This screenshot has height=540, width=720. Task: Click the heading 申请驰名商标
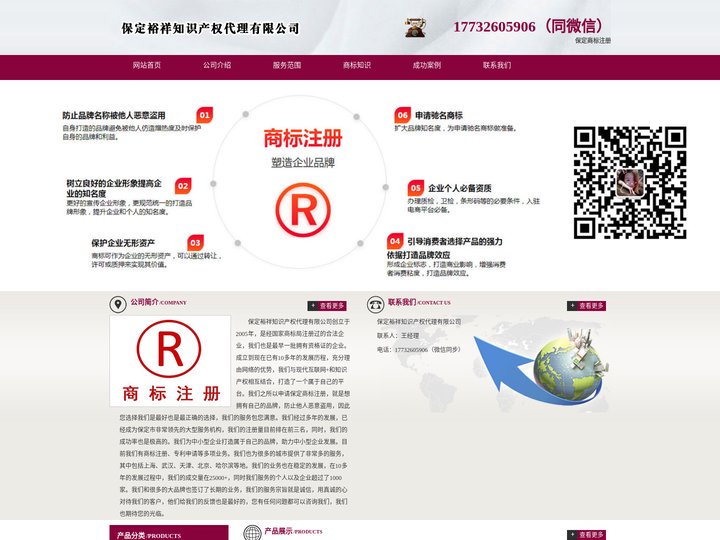tap(439, 115)
